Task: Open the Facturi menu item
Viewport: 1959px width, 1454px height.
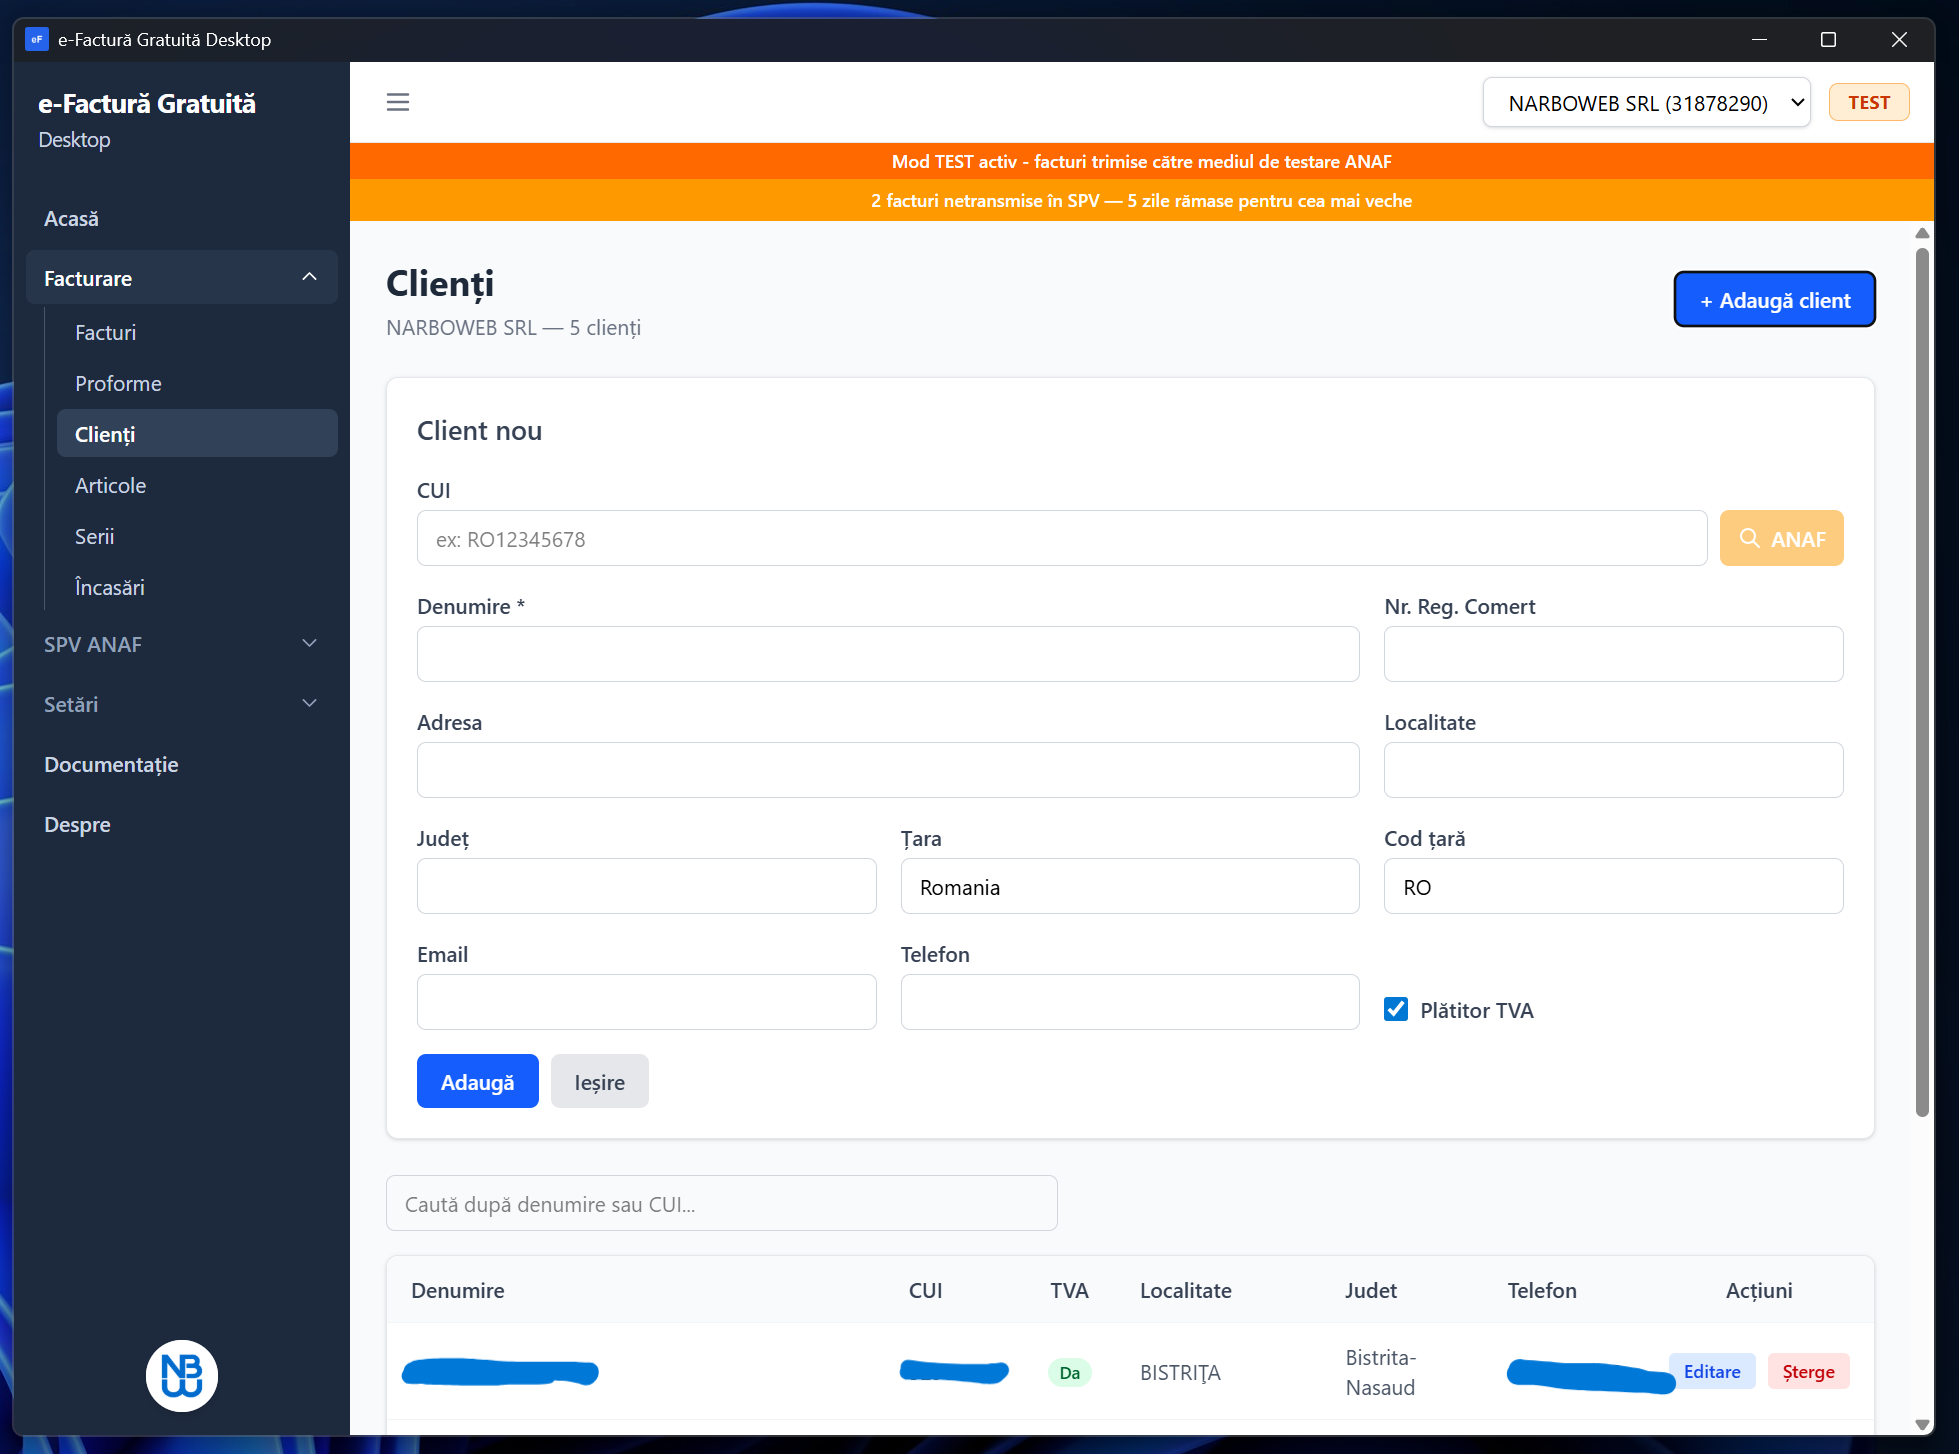Action: coord(106,332)
